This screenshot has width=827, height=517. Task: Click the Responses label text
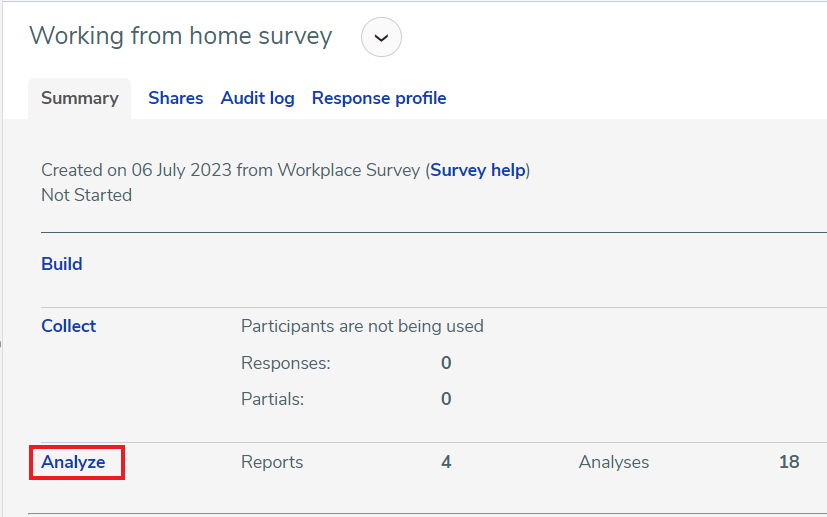(286, 363)
